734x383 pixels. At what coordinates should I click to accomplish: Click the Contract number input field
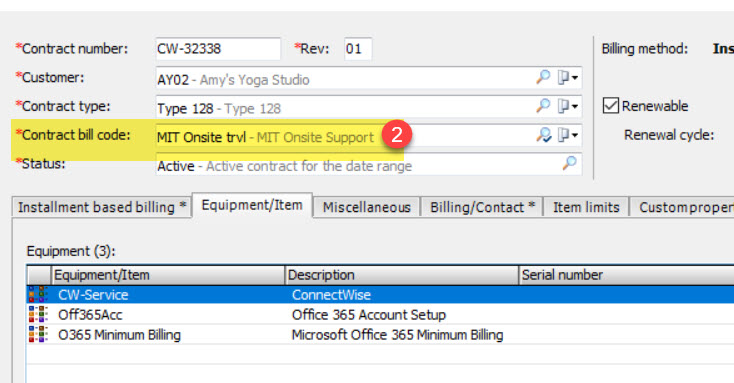tap(218, 49)
